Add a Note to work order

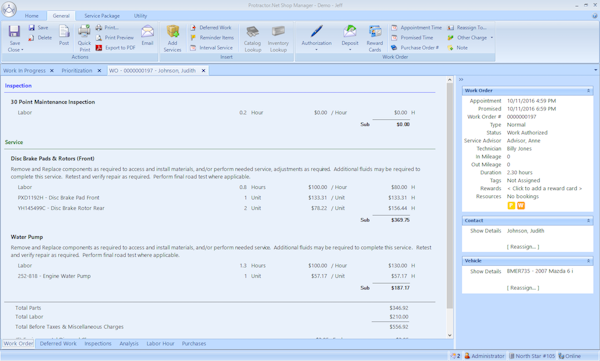[458, 47]
